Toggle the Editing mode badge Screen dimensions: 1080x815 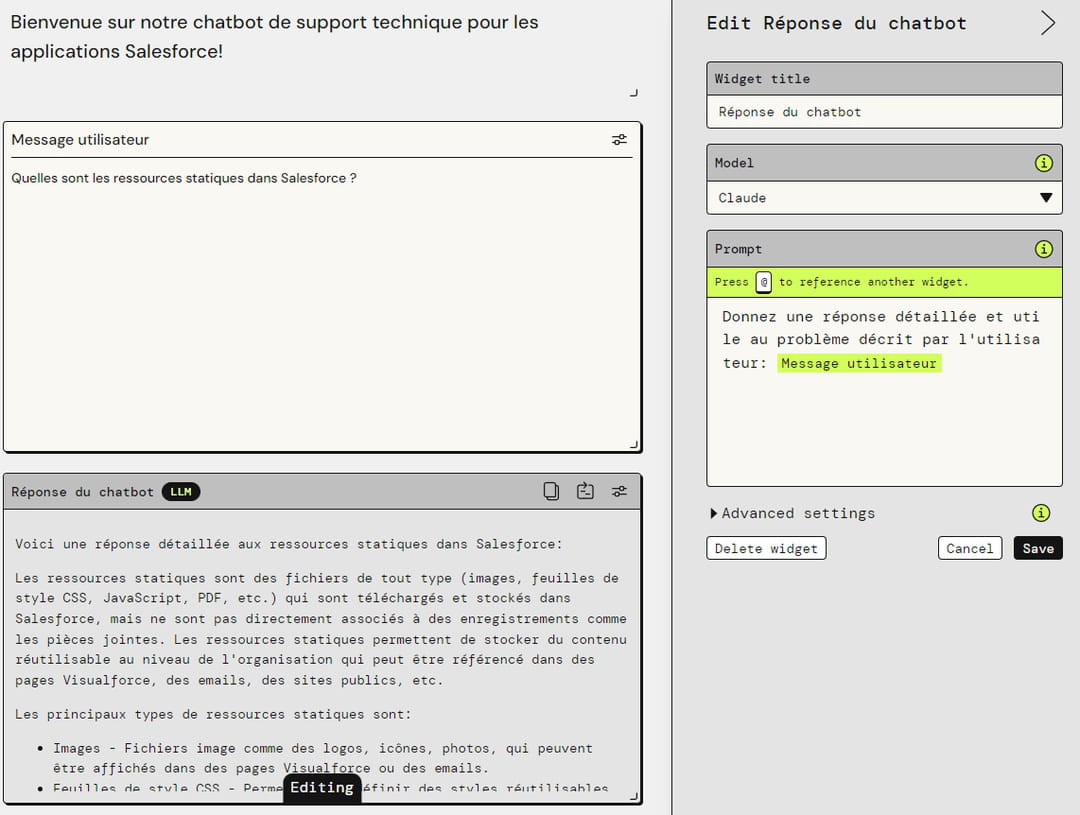tap(322, 788)
